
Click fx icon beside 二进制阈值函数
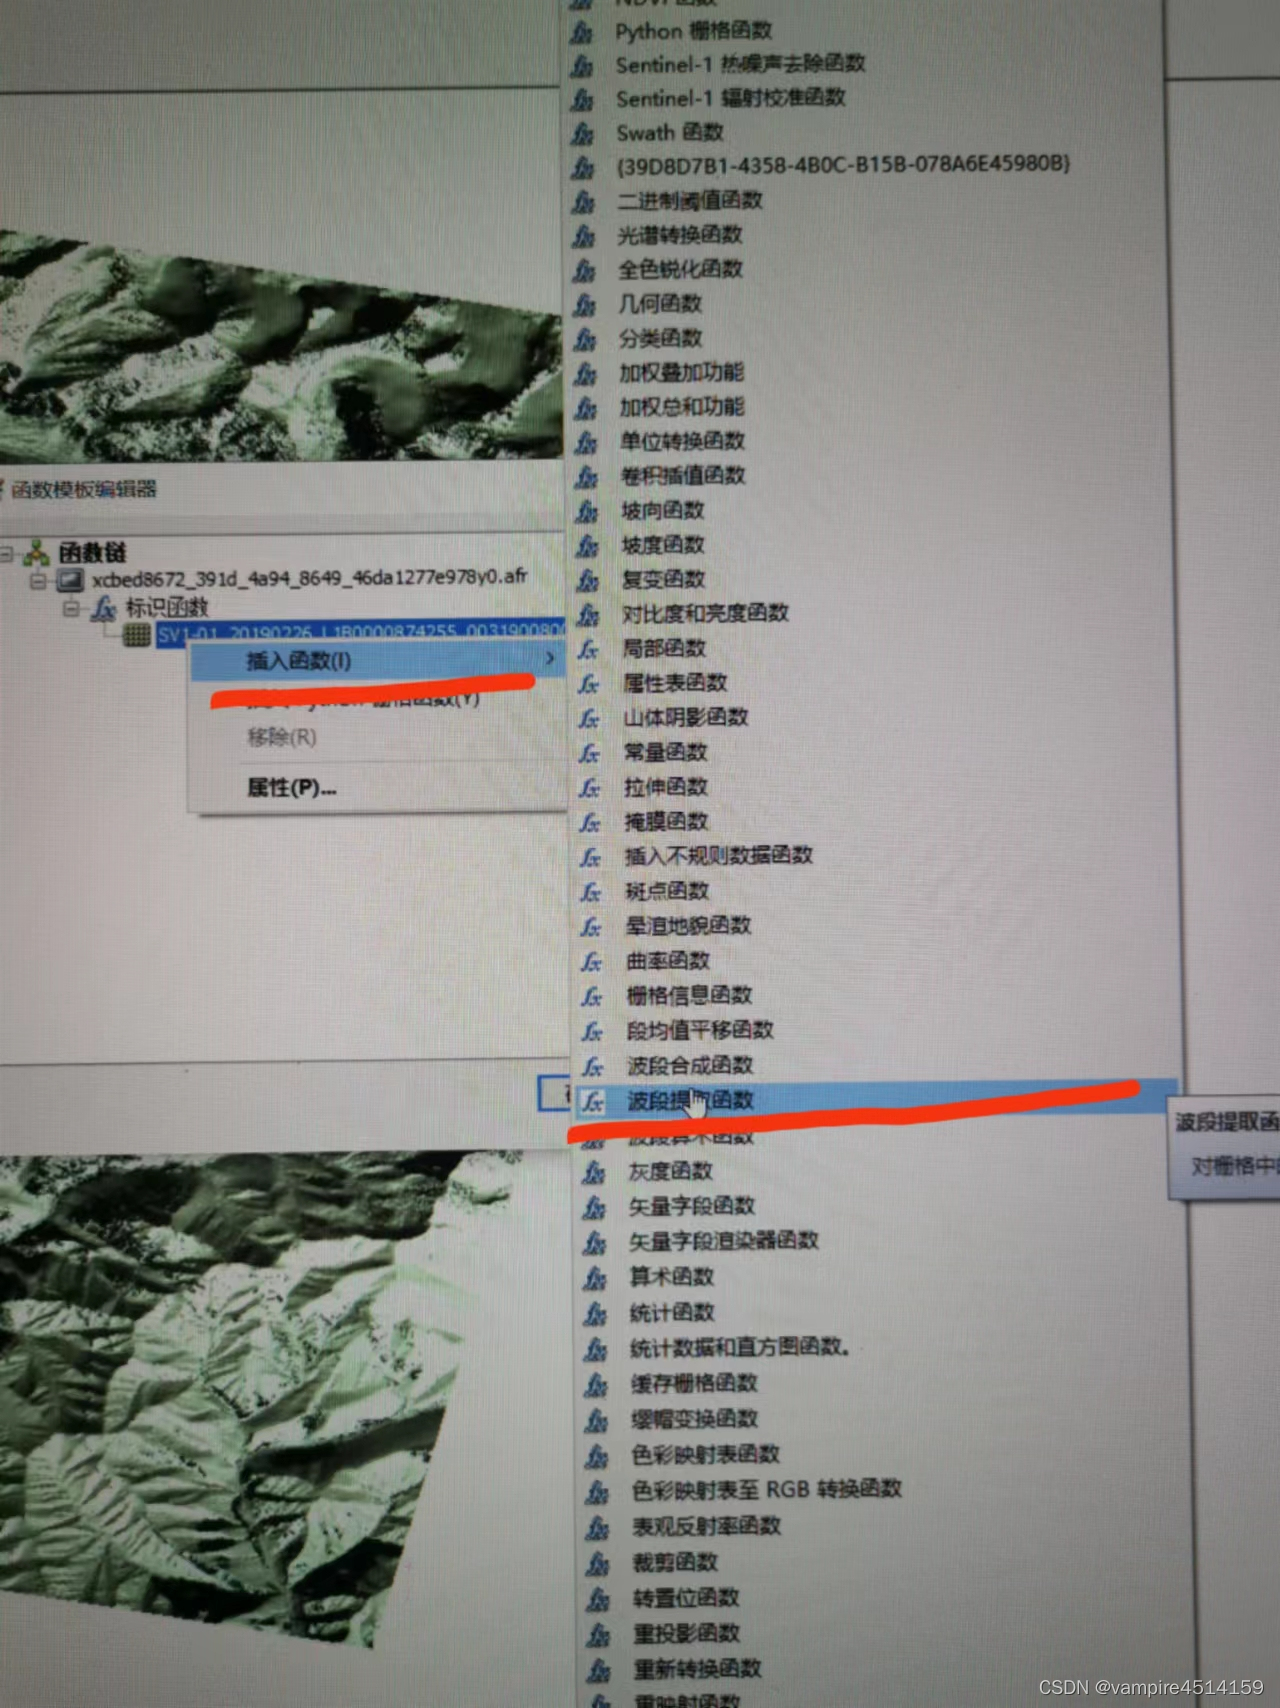[583, 201]
